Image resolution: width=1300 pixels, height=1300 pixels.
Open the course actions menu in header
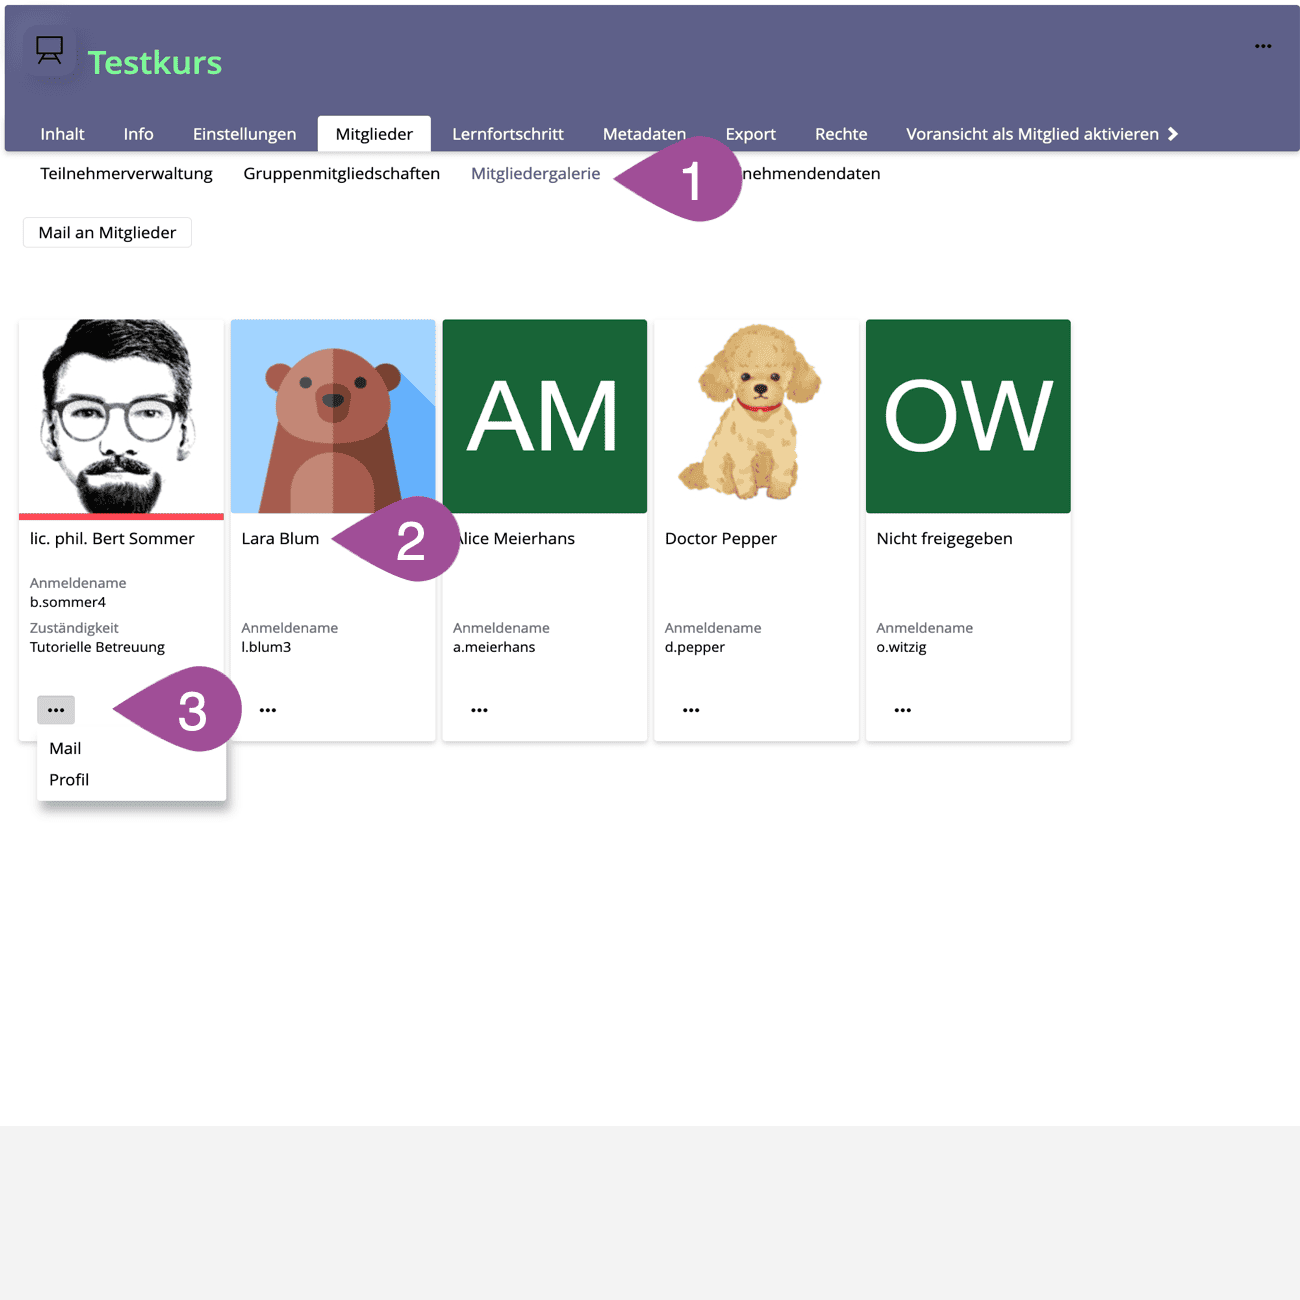(x=1263, y=46)
